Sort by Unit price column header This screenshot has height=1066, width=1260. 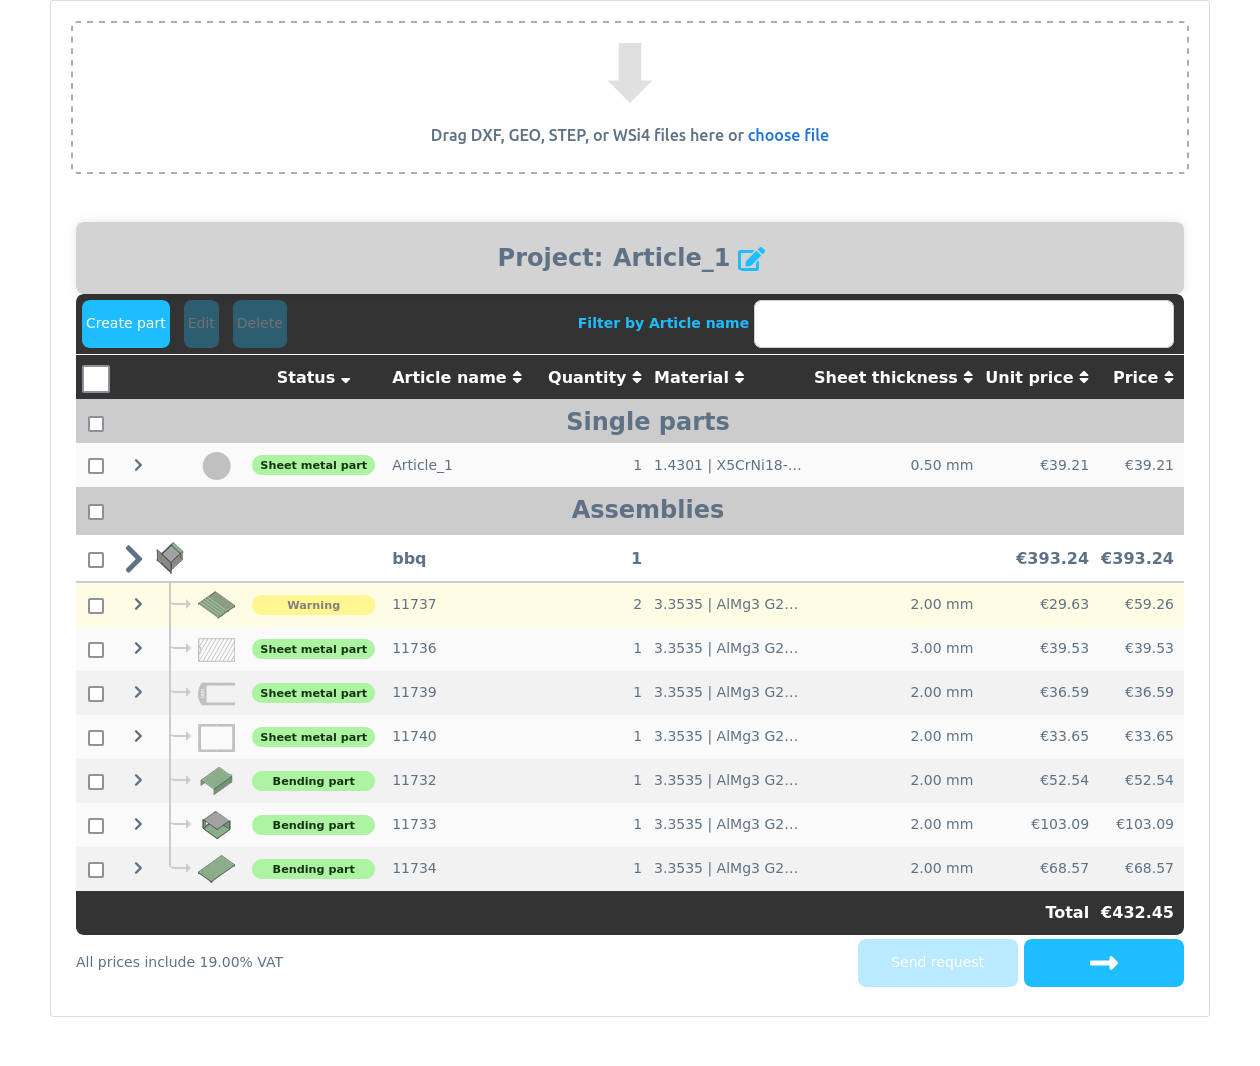1037,378
